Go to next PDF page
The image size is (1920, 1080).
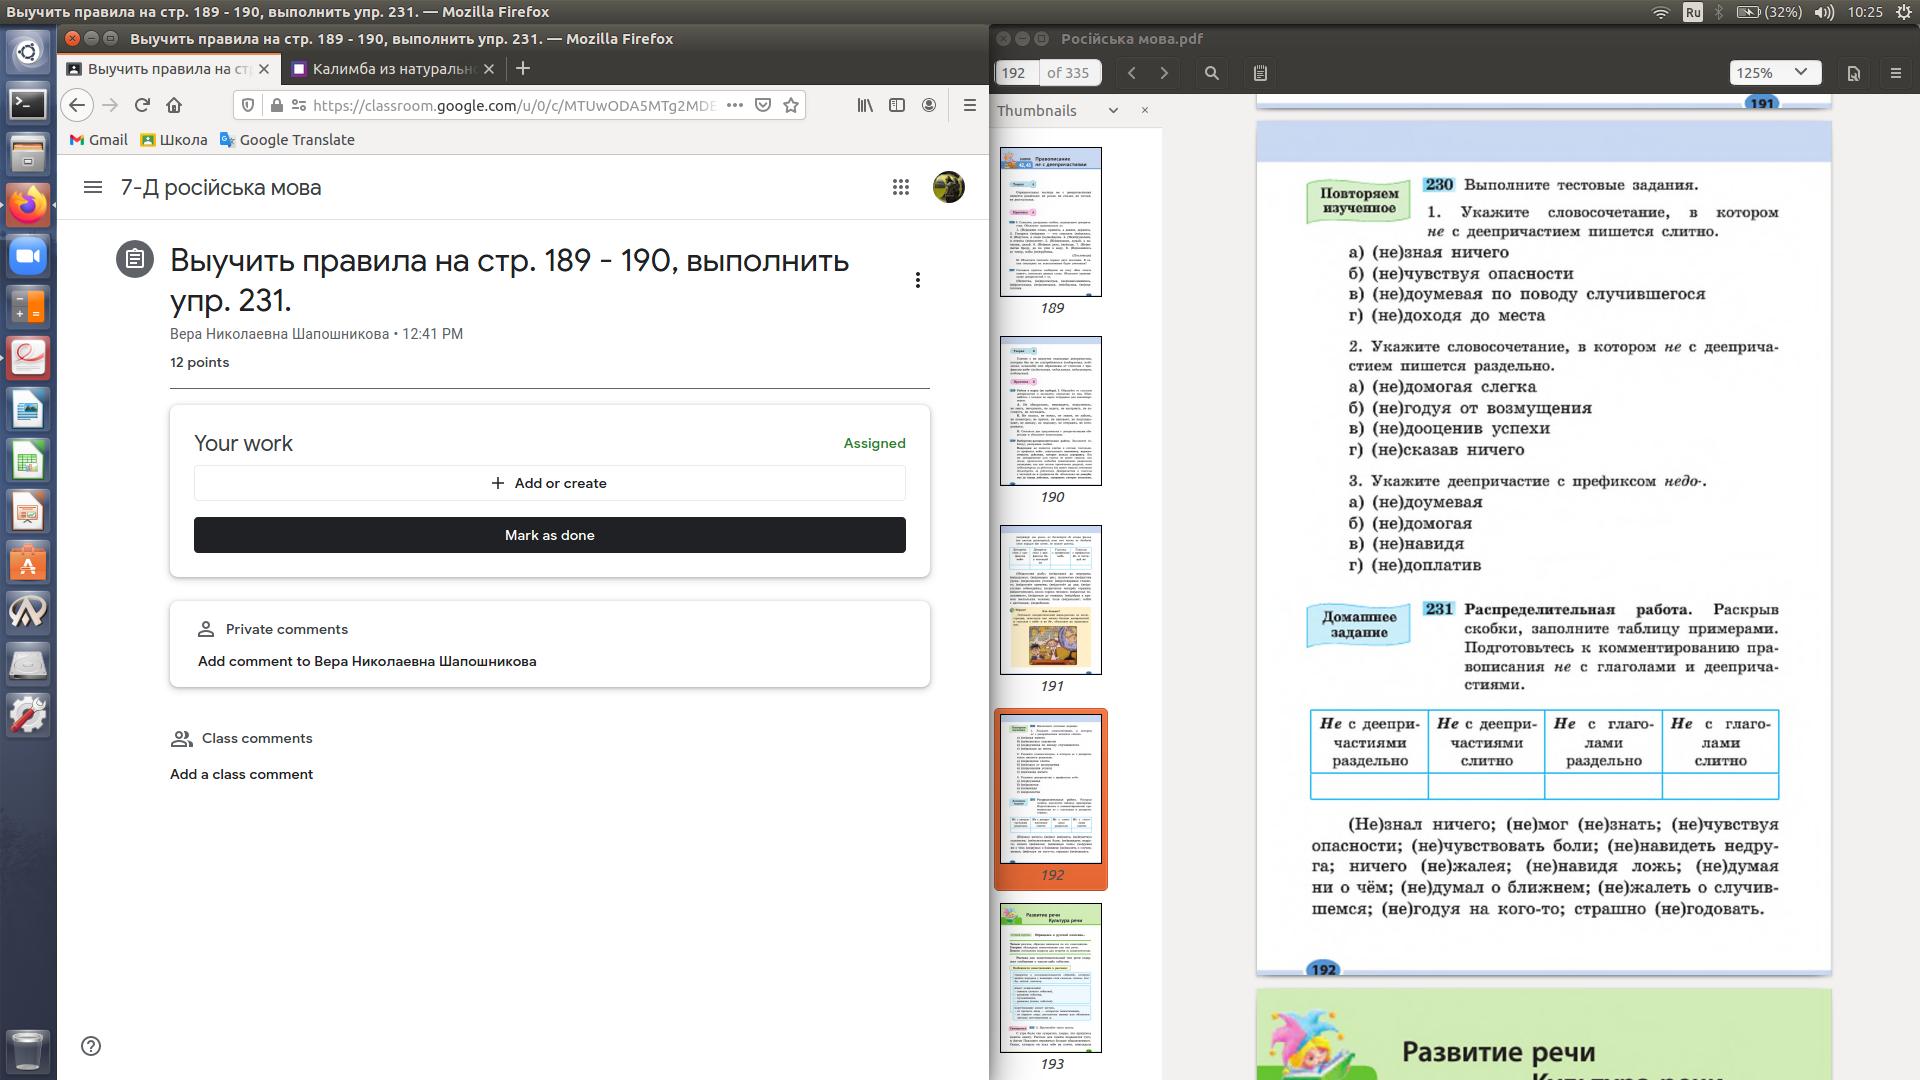tap(1164, 73)
